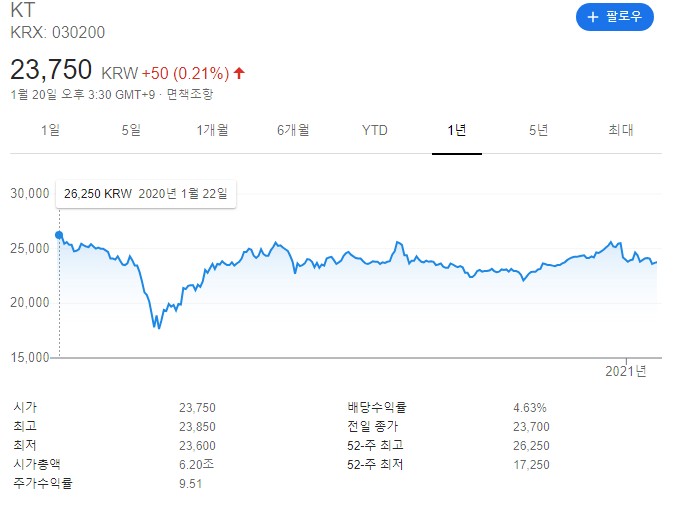Screen dimensions: 676x508
Task: Open the YTD chart tab
Action: pos(375,130)
